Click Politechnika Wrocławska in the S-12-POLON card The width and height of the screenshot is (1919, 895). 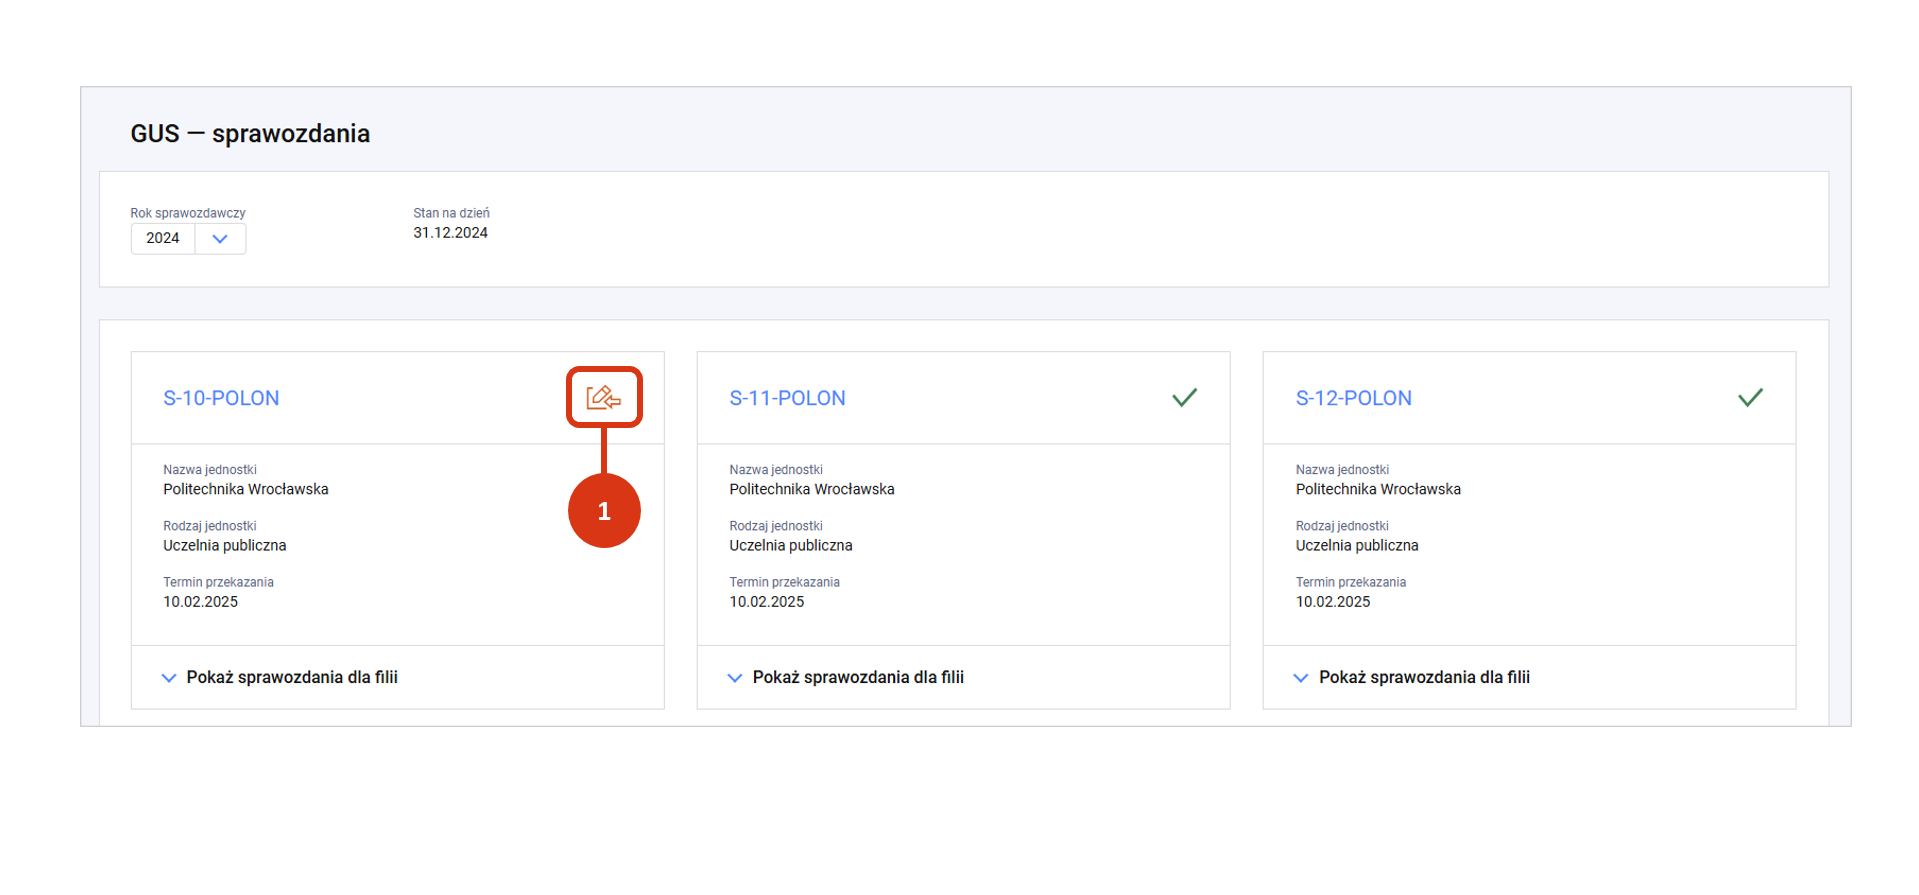(x=1378, y=489)
